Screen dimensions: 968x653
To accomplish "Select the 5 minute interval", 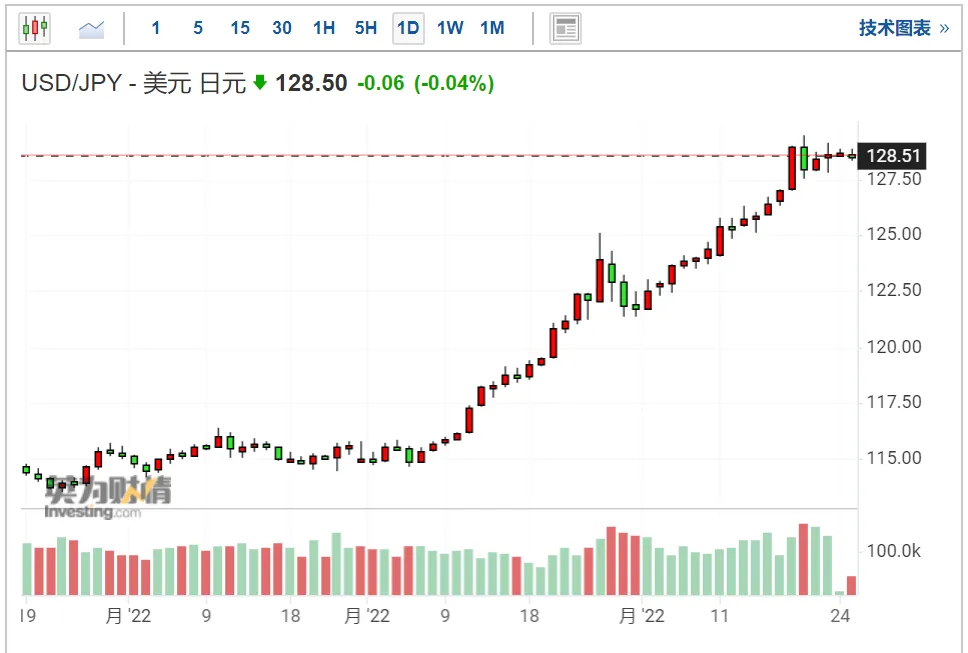I will (x=198, y=28).
